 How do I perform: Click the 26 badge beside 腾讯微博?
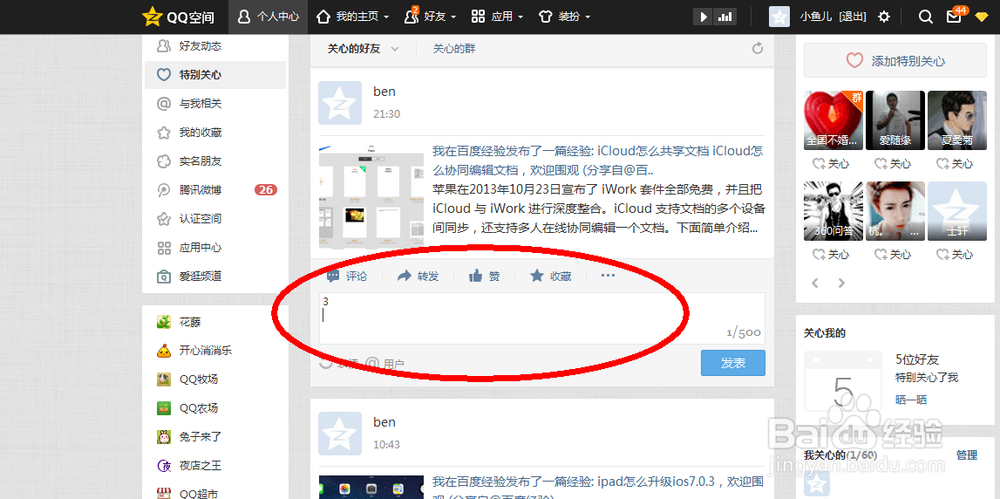(x=265, y=190)
